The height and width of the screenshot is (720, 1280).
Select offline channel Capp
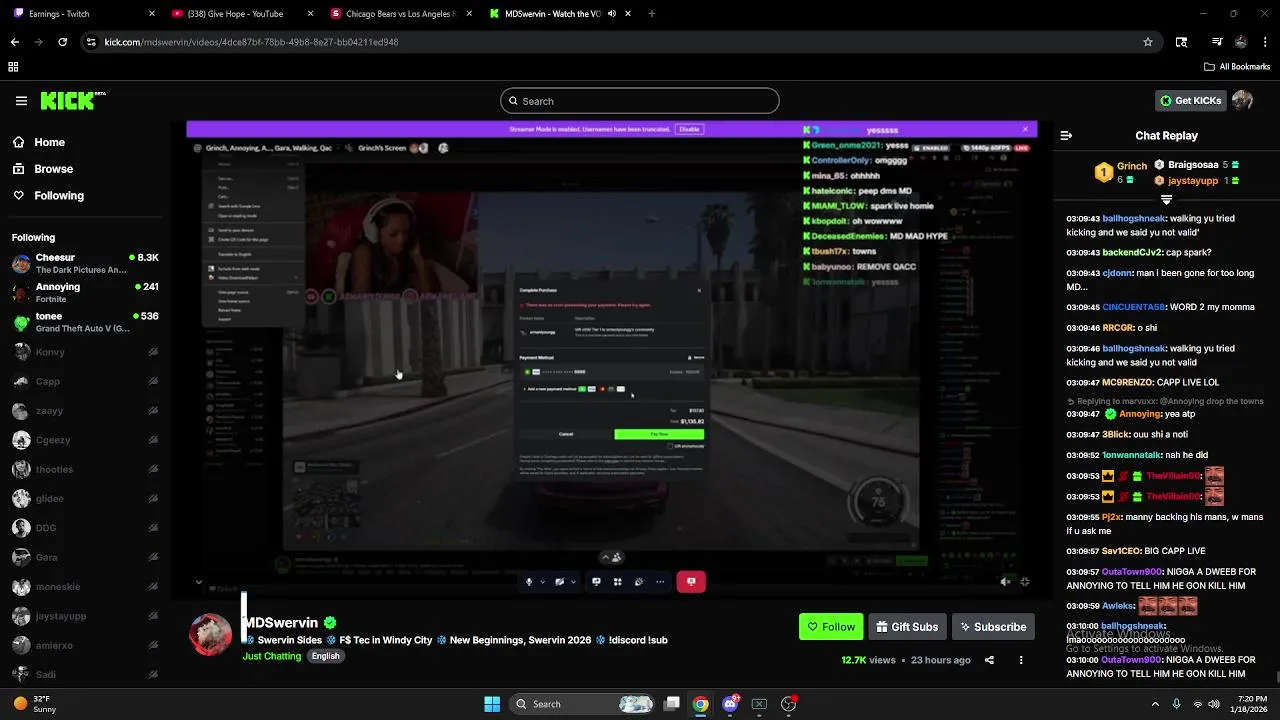[85, 381]
